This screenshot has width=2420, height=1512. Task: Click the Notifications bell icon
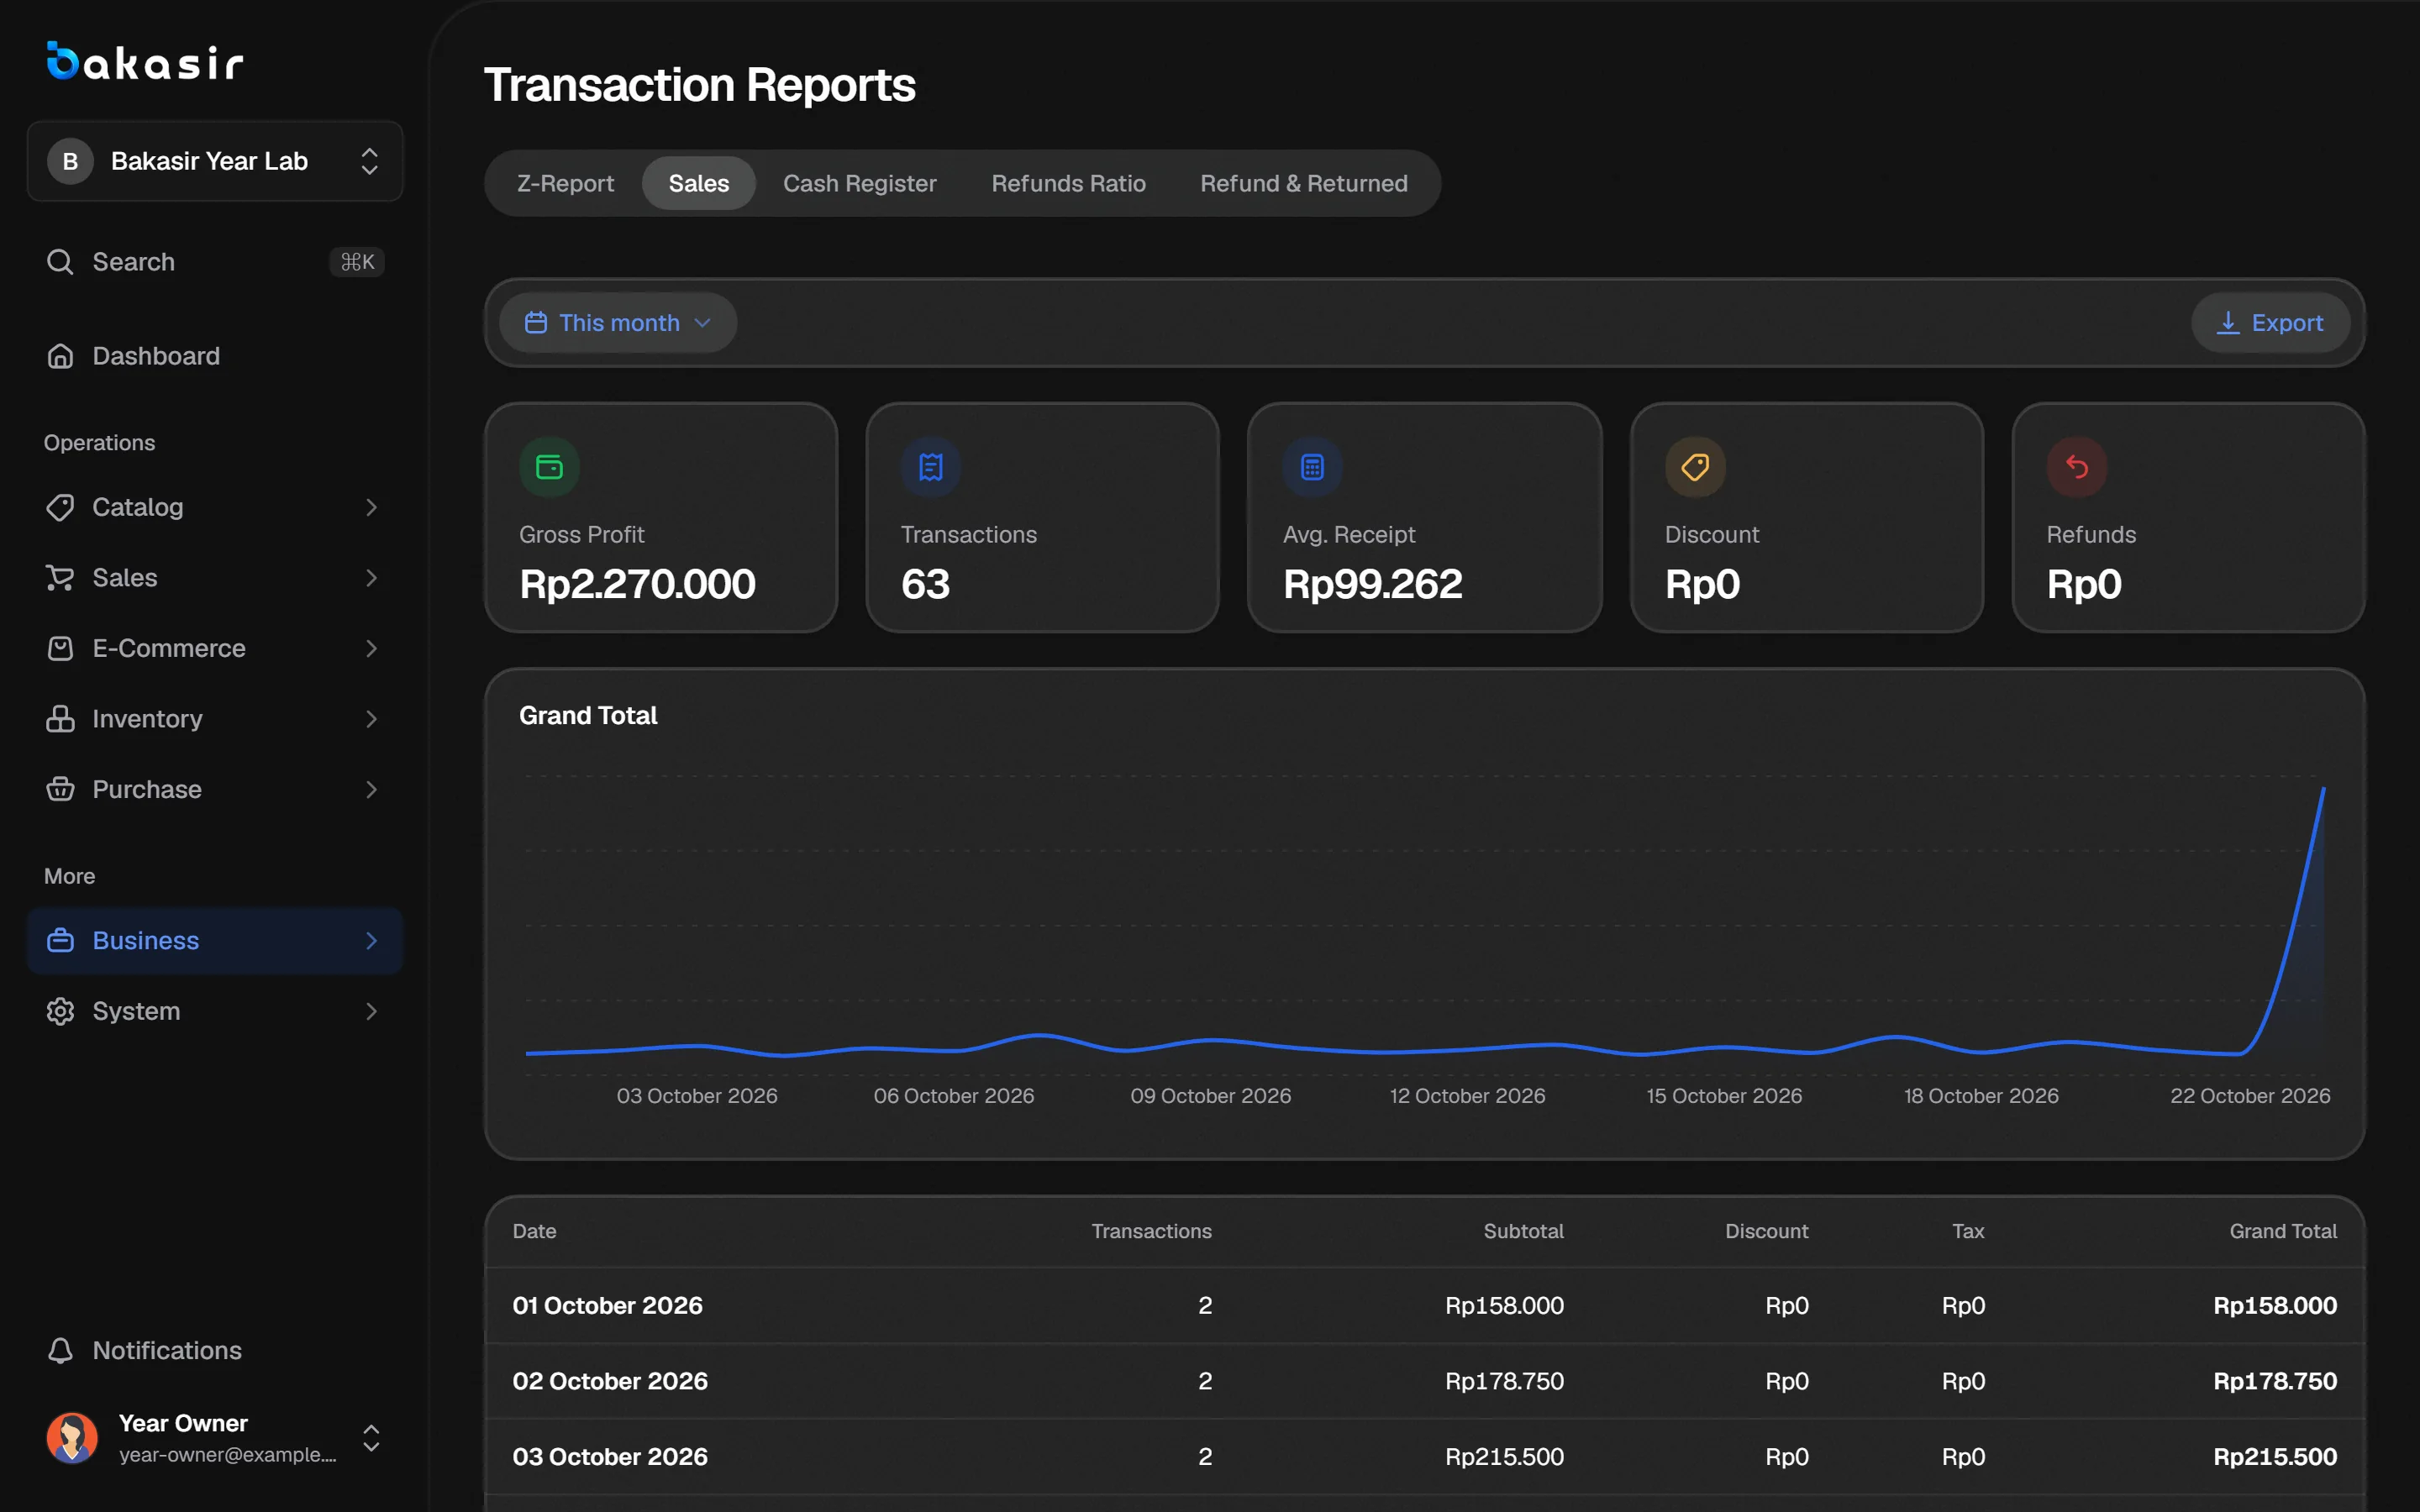(60, 1351)
